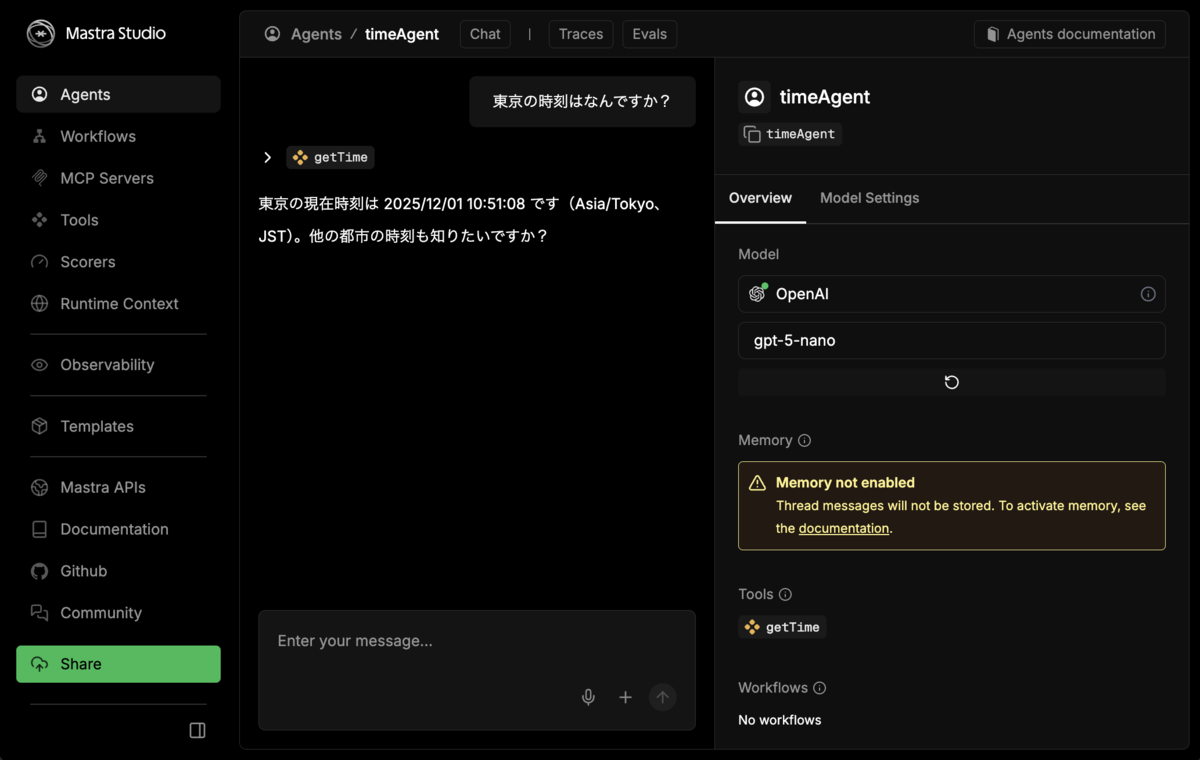The image size is (1200, 760).
Task: Switch to the Traces tab
Action: [x=581, y=34]
